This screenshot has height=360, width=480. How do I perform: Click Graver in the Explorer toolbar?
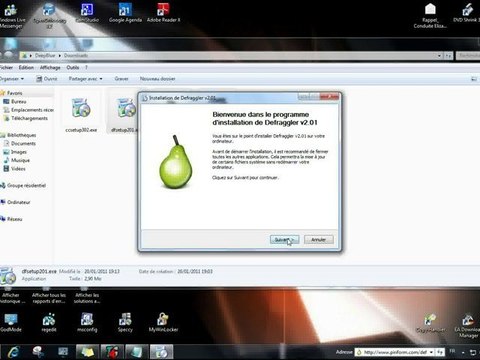[121, 79]
